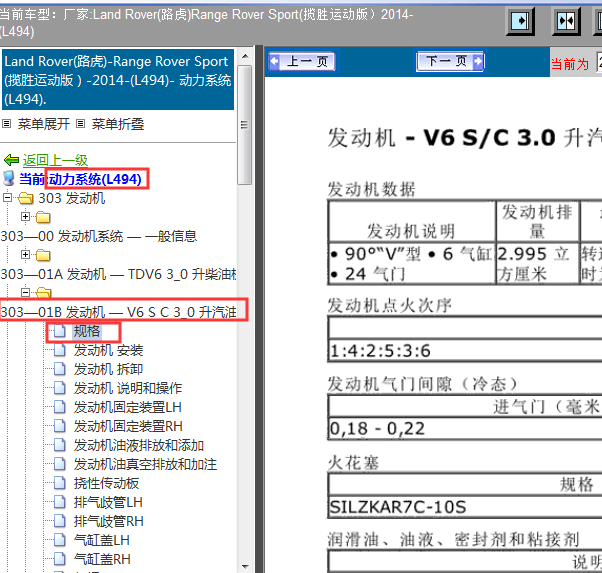
Task: Click the 当前 computer icon
Action: coord(8,179)
